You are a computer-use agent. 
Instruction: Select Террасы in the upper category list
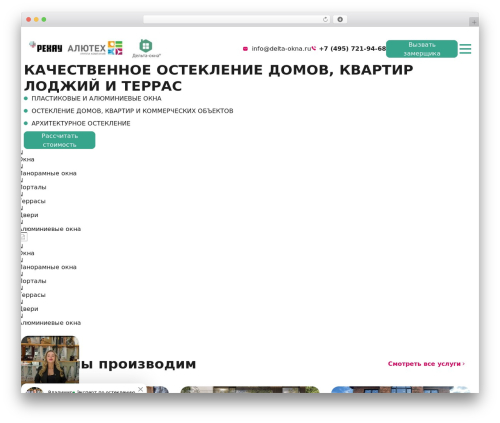pyautogui.click(x=33, y=201)
